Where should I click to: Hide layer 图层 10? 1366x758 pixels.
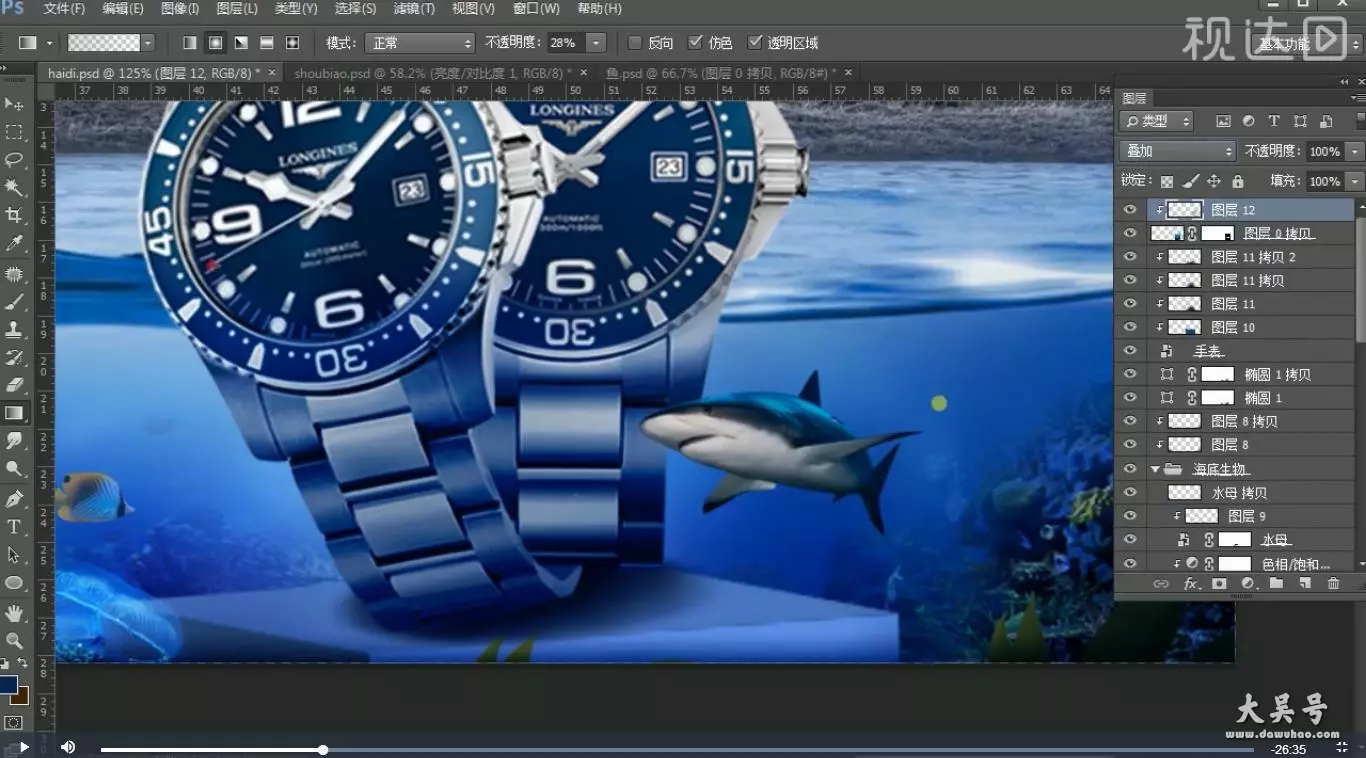[1130, 327]
